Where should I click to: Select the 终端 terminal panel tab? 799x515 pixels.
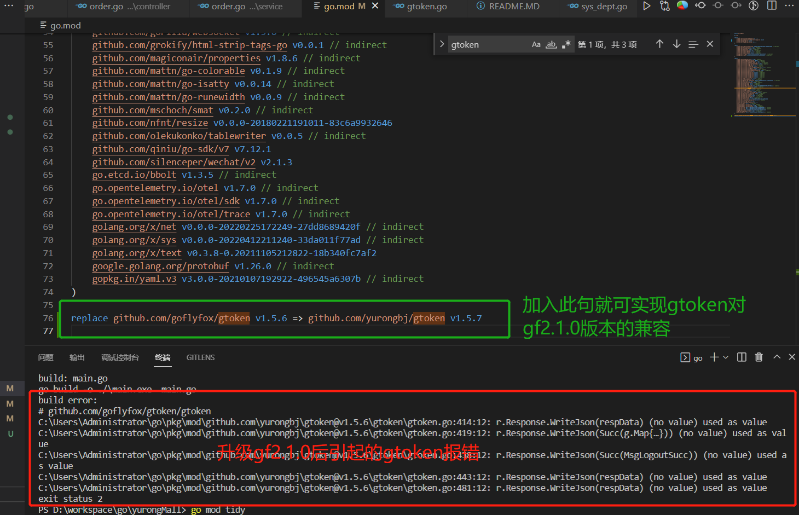click(163, 358)
